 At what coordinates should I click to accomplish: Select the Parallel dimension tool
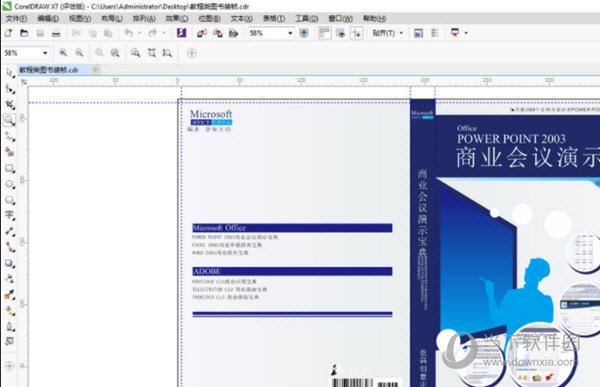click(x=10, y=231)
